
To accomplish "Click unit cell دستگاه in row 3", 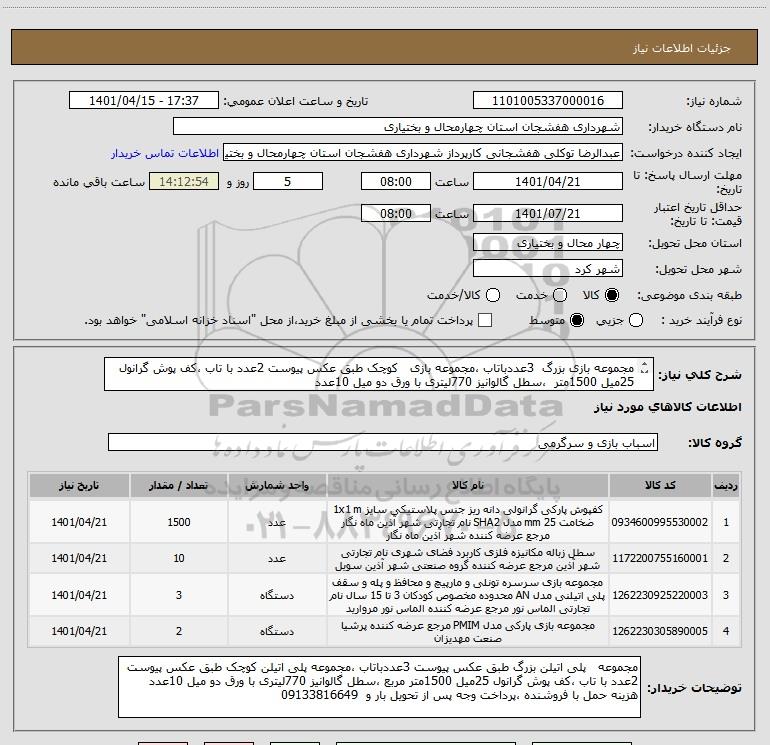I will (x=277, y=595).
